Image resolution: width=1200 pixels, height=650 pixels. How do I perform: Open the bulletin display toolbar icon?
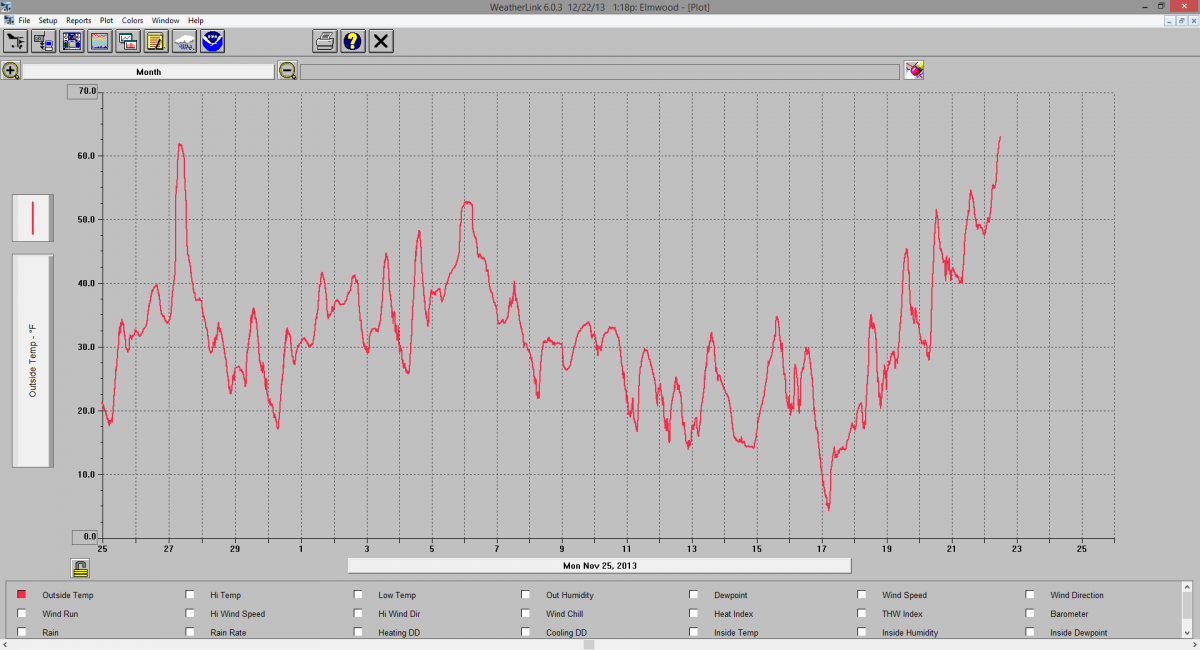(x=71, y=41)
